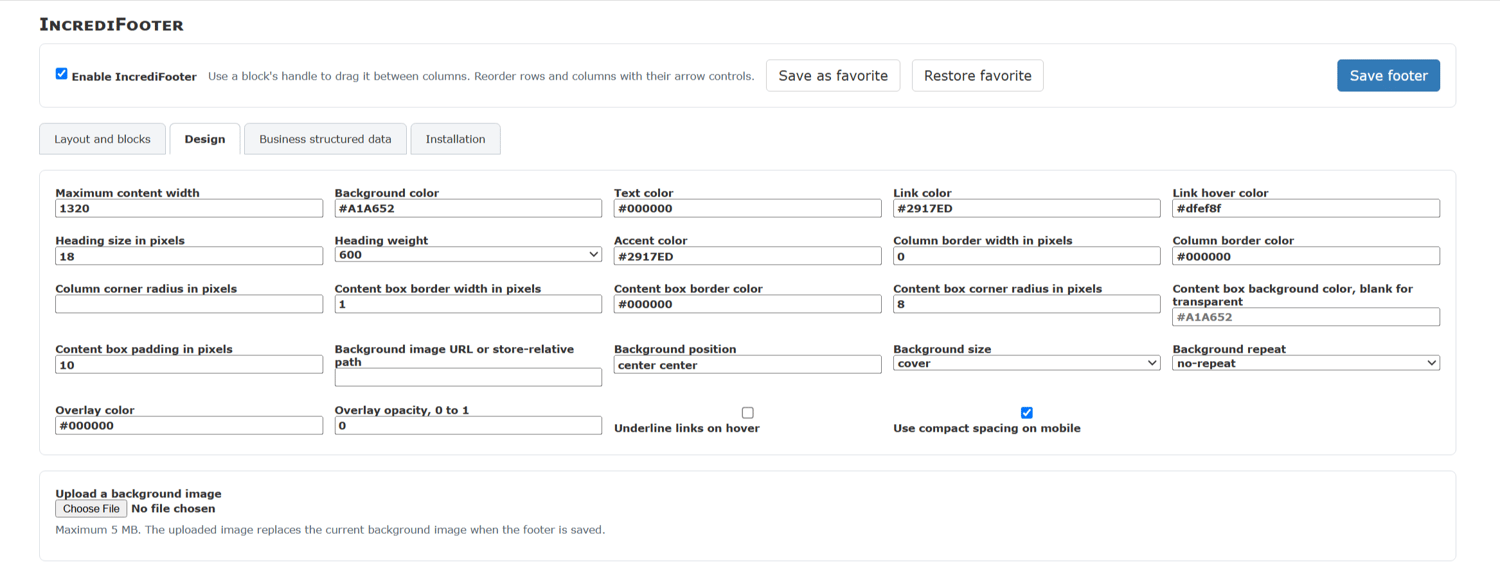Screen dimensions: 1500x584
Task: Click Content box background color field
Action: pos(1306,317)
